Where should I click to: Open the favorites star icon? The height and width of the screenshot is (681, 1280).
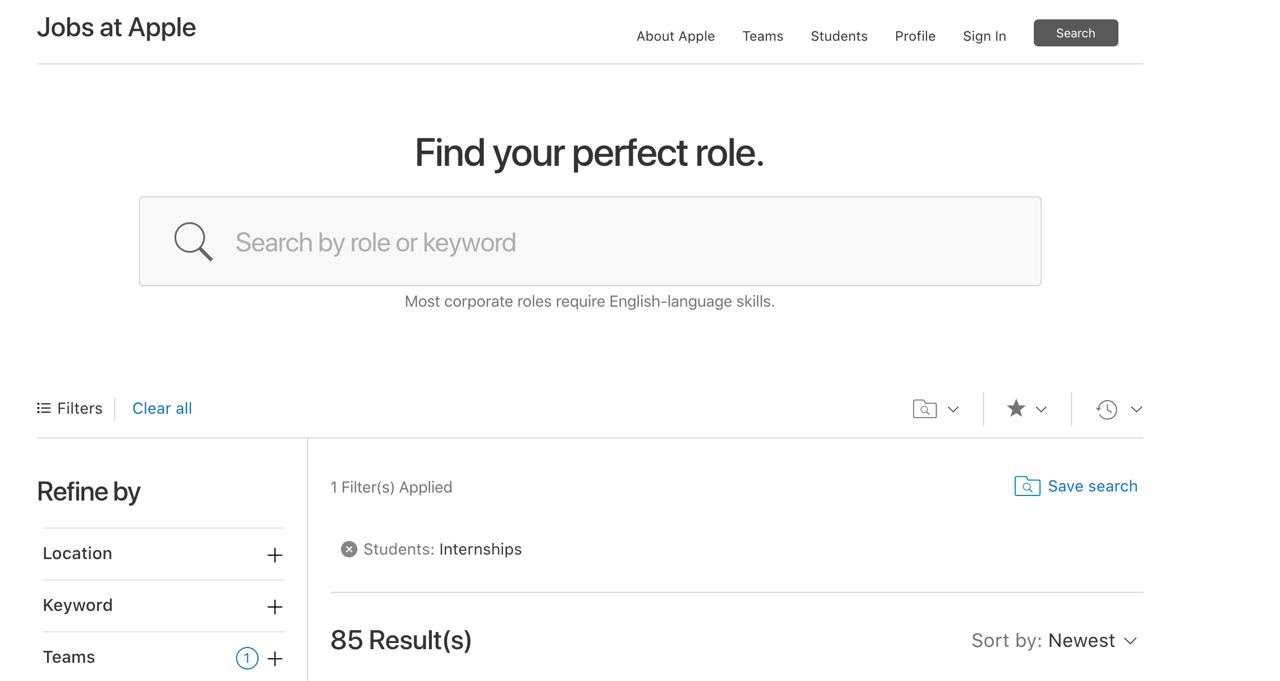(x=1016, y=408)
